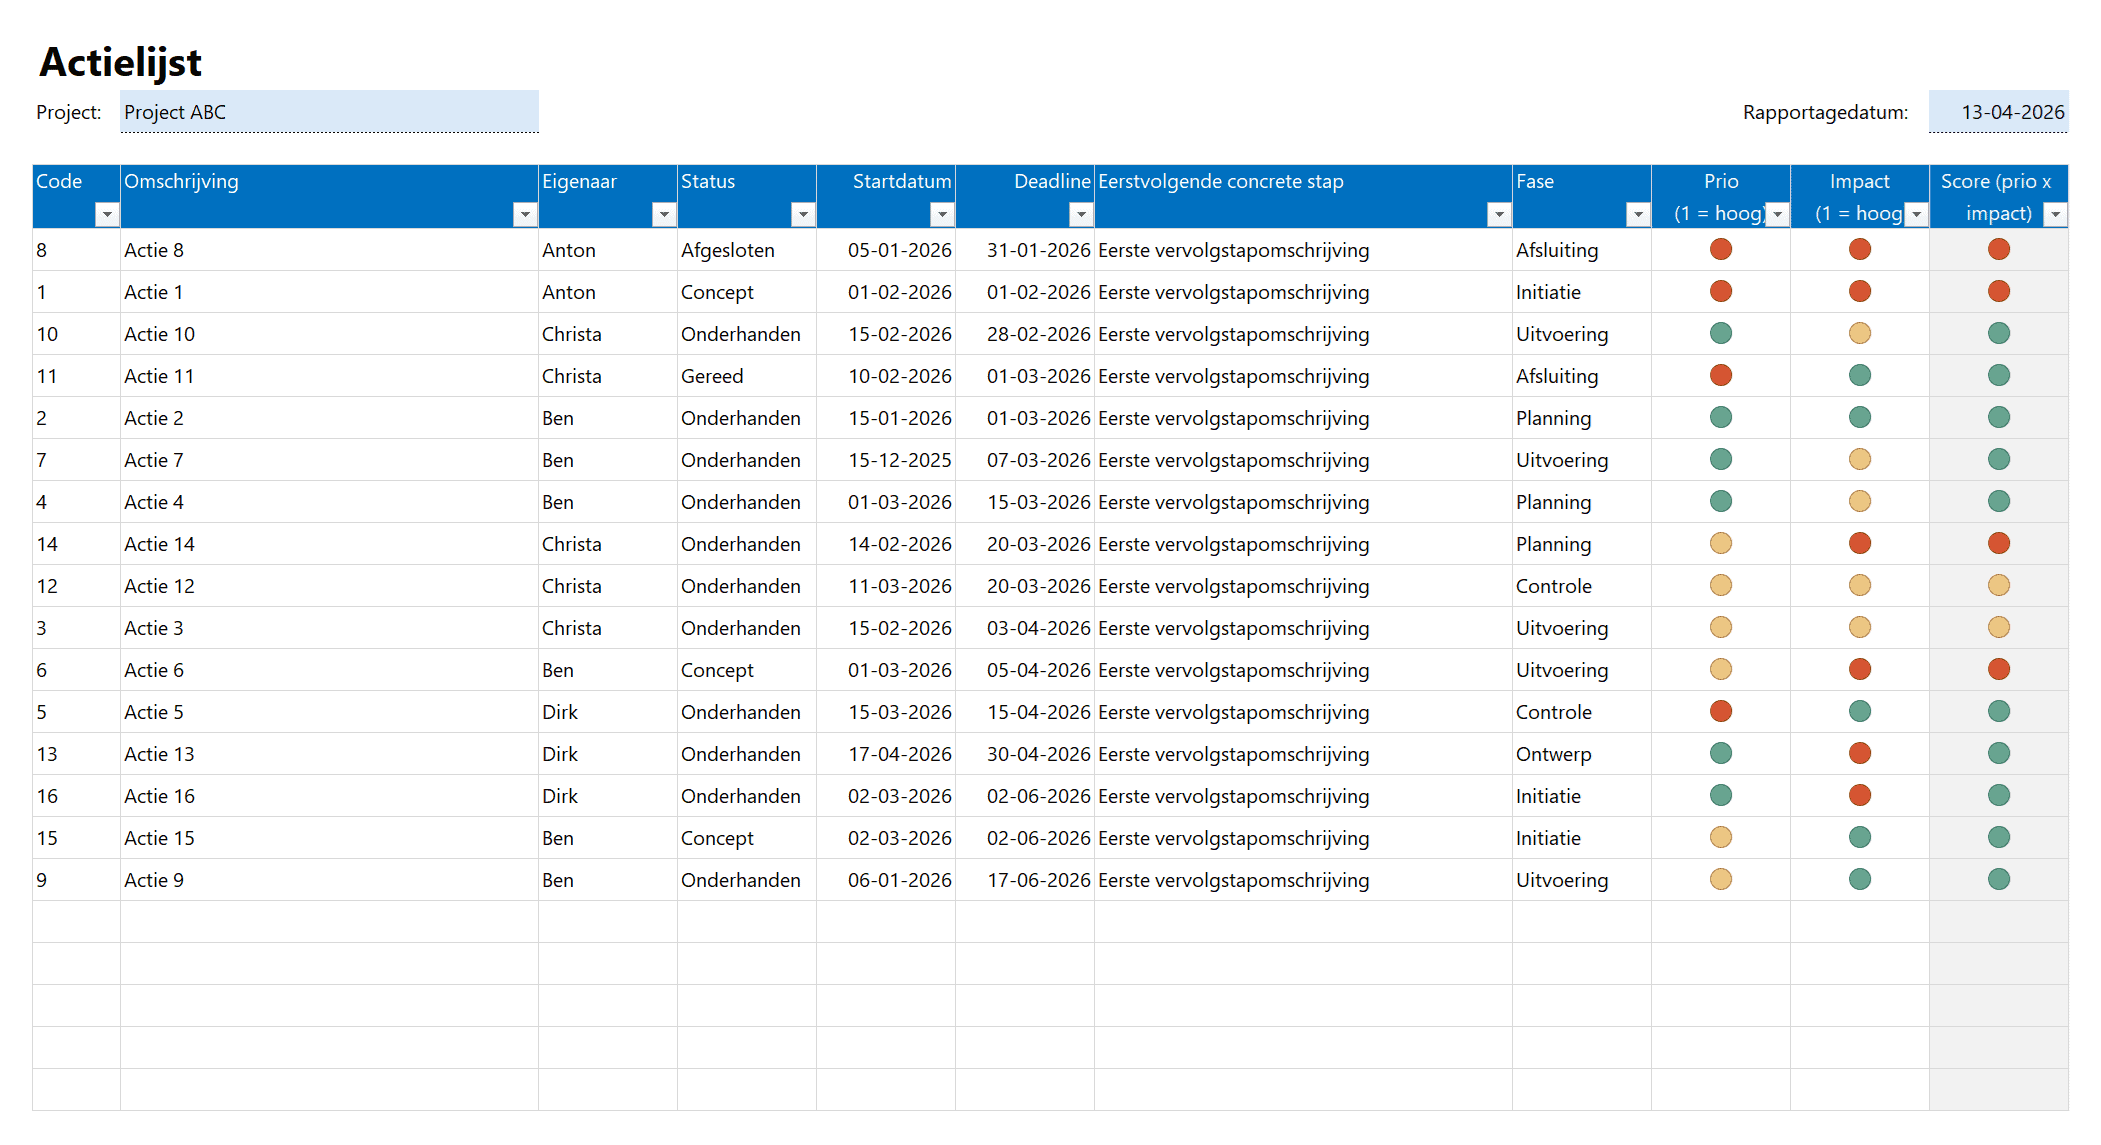Image resolution: width=2101 pixels, height=1145 pixels.
Task: Click the green Impact icon for Actie 9
Action: coord(1859,879)
